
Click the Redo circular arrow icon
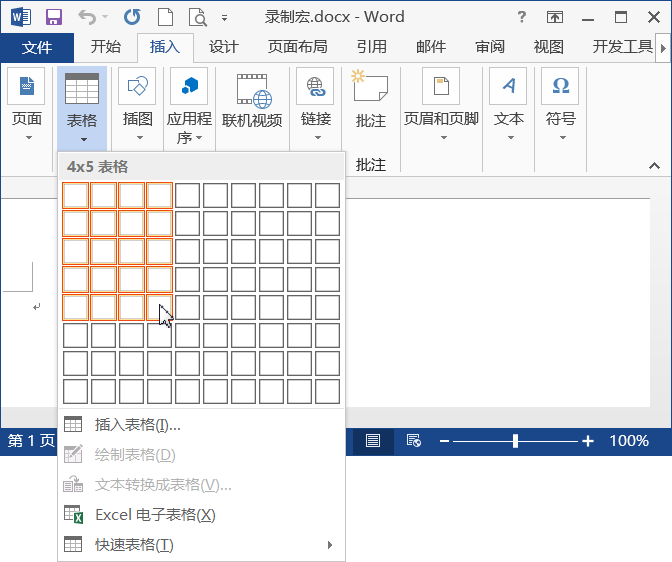pyautogui.click(x=132, y=17)
